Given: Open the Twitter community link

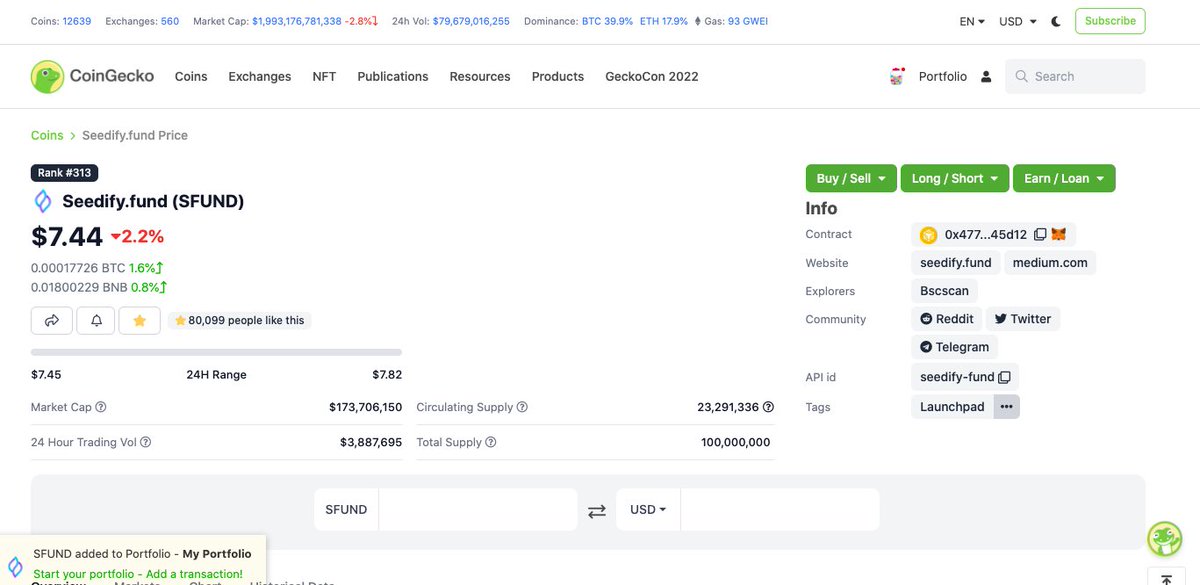Looking at the screenshot, I should (x=1023, y=319).
